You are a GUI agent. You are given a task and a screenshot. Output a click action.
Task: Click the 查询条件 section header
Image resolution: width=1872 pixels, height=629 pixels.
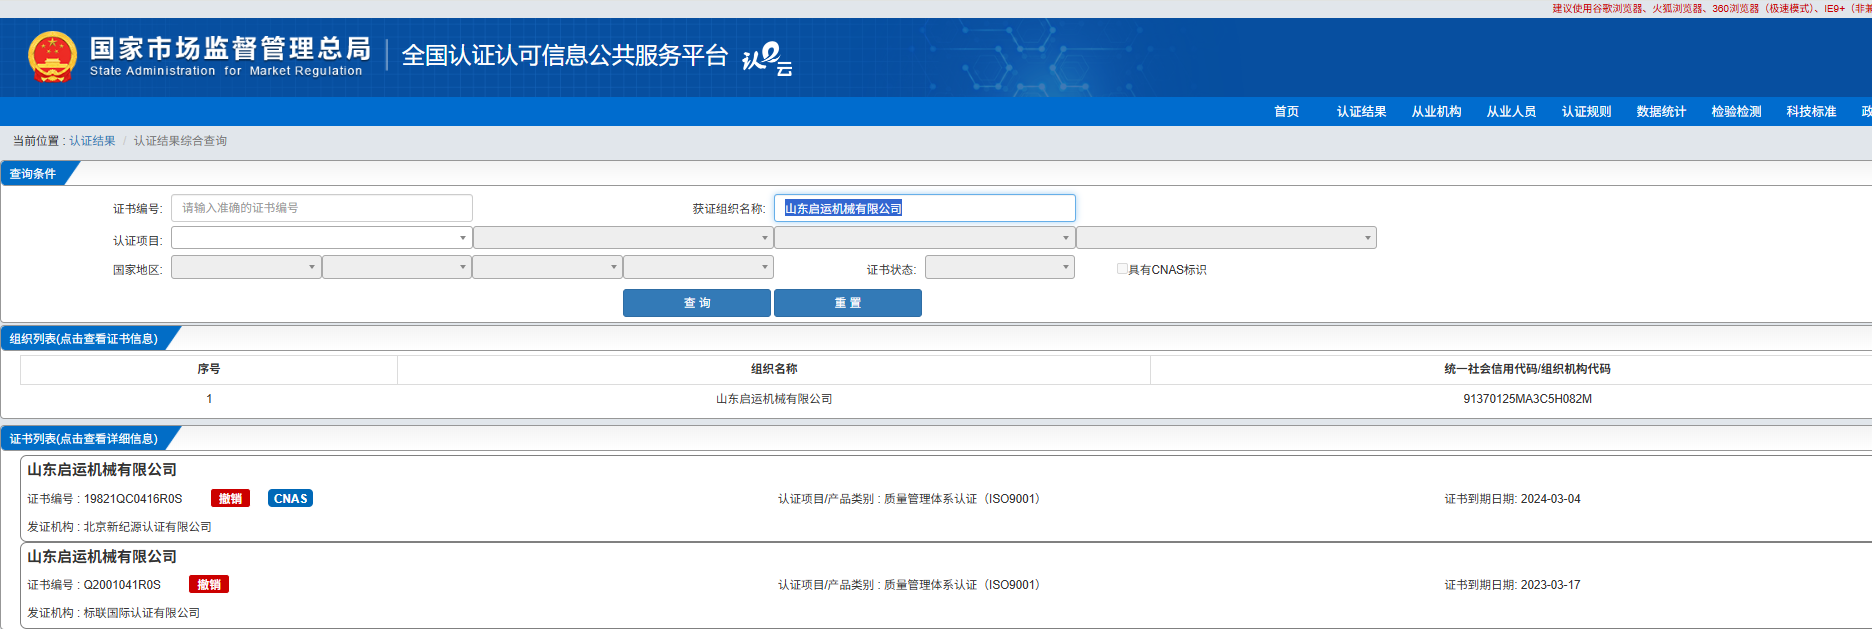point(33,174)
